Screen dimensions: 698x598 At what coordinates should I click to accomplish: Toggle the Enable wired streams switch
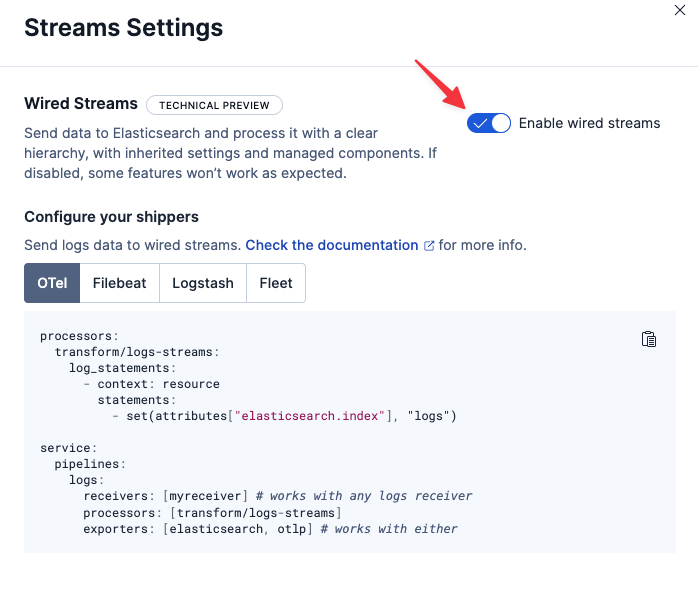coord(488,123)
